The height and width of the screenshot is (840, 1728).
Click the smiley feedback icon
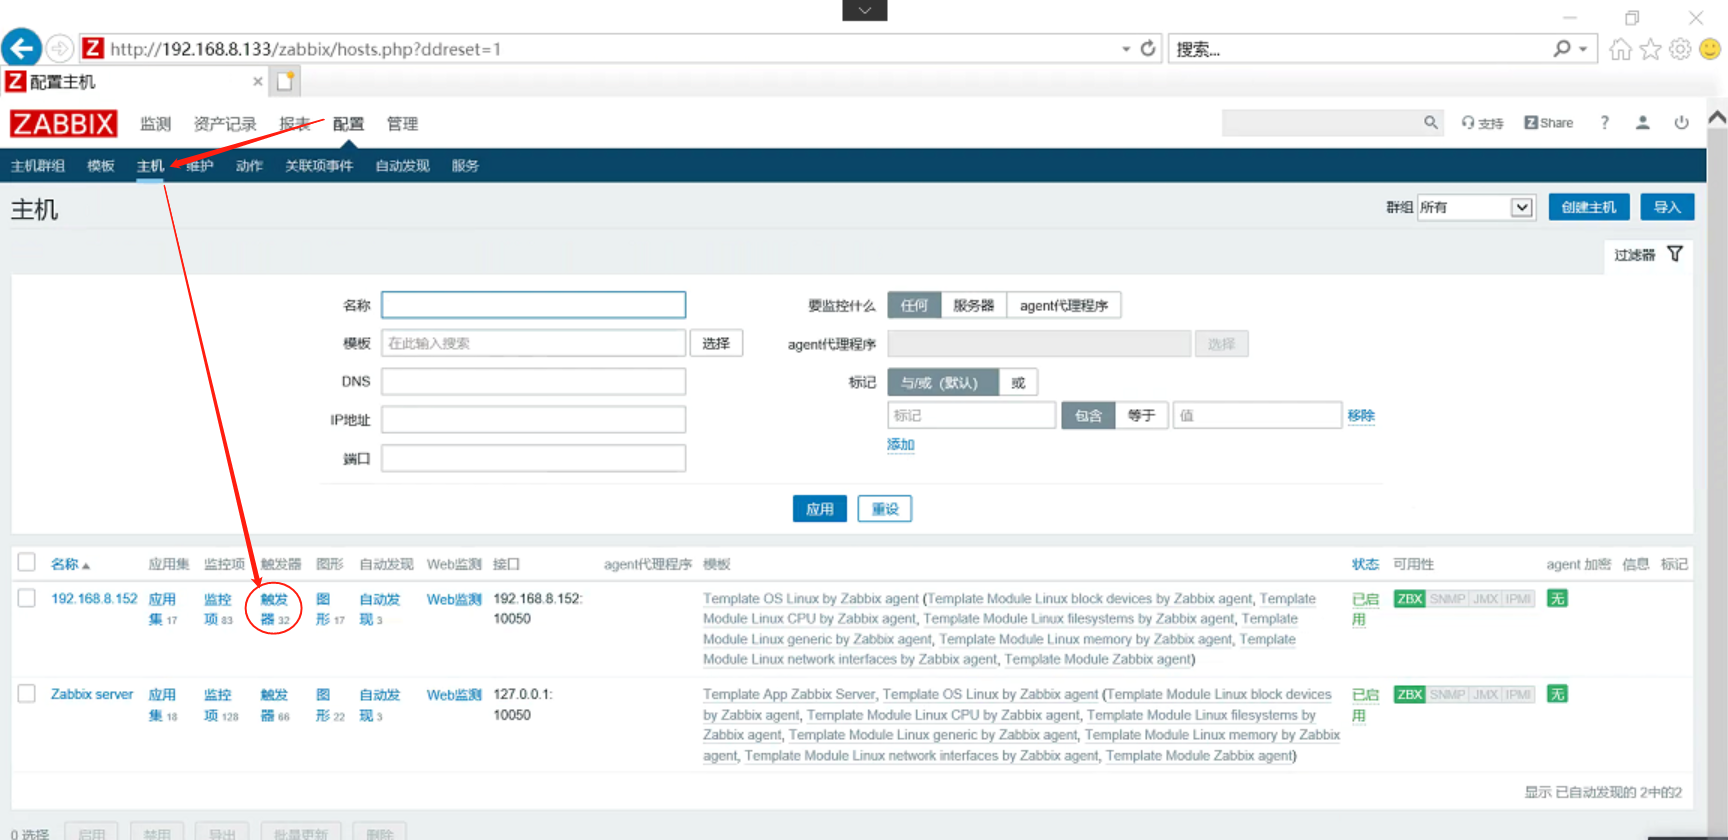[1710, 49]
